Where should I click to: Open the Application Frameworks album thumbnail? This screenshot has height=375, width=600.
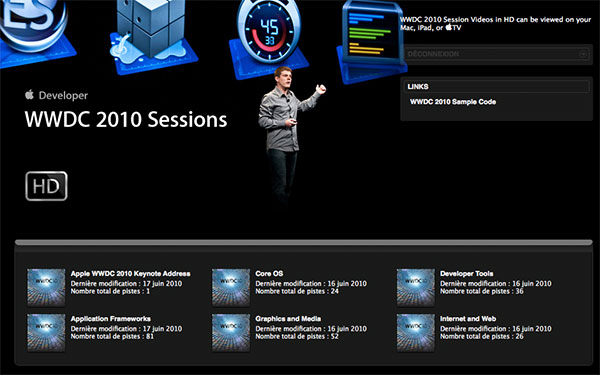[x=46, y=333]
